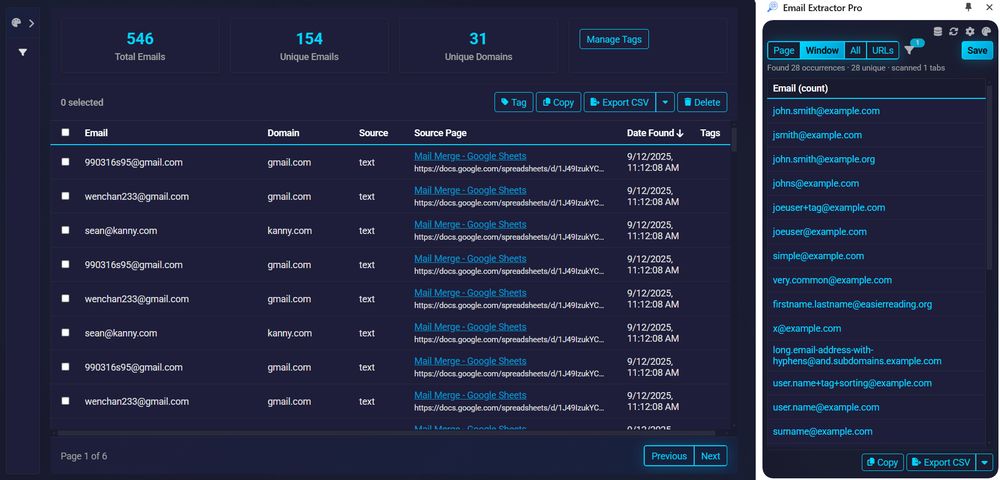Expand the left sidebar with the chevron arrow
This screenshot has width=1000, height=480.
click(31, 23)
